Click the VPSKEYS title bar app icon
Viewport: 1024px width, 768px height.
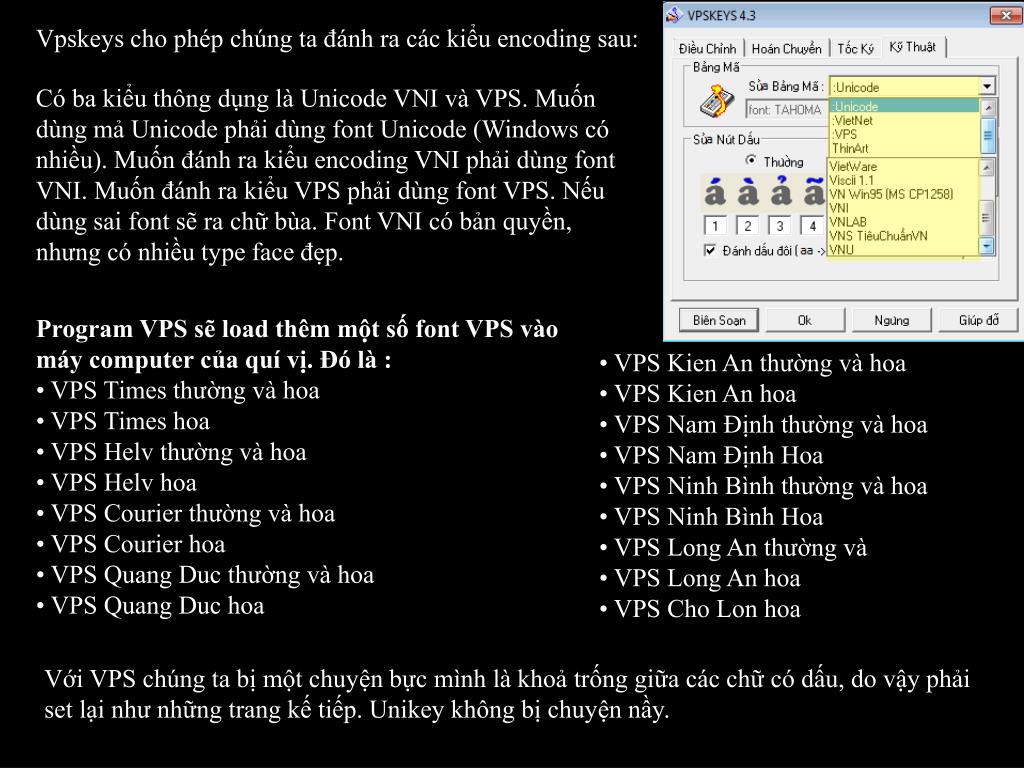point(675,14)
